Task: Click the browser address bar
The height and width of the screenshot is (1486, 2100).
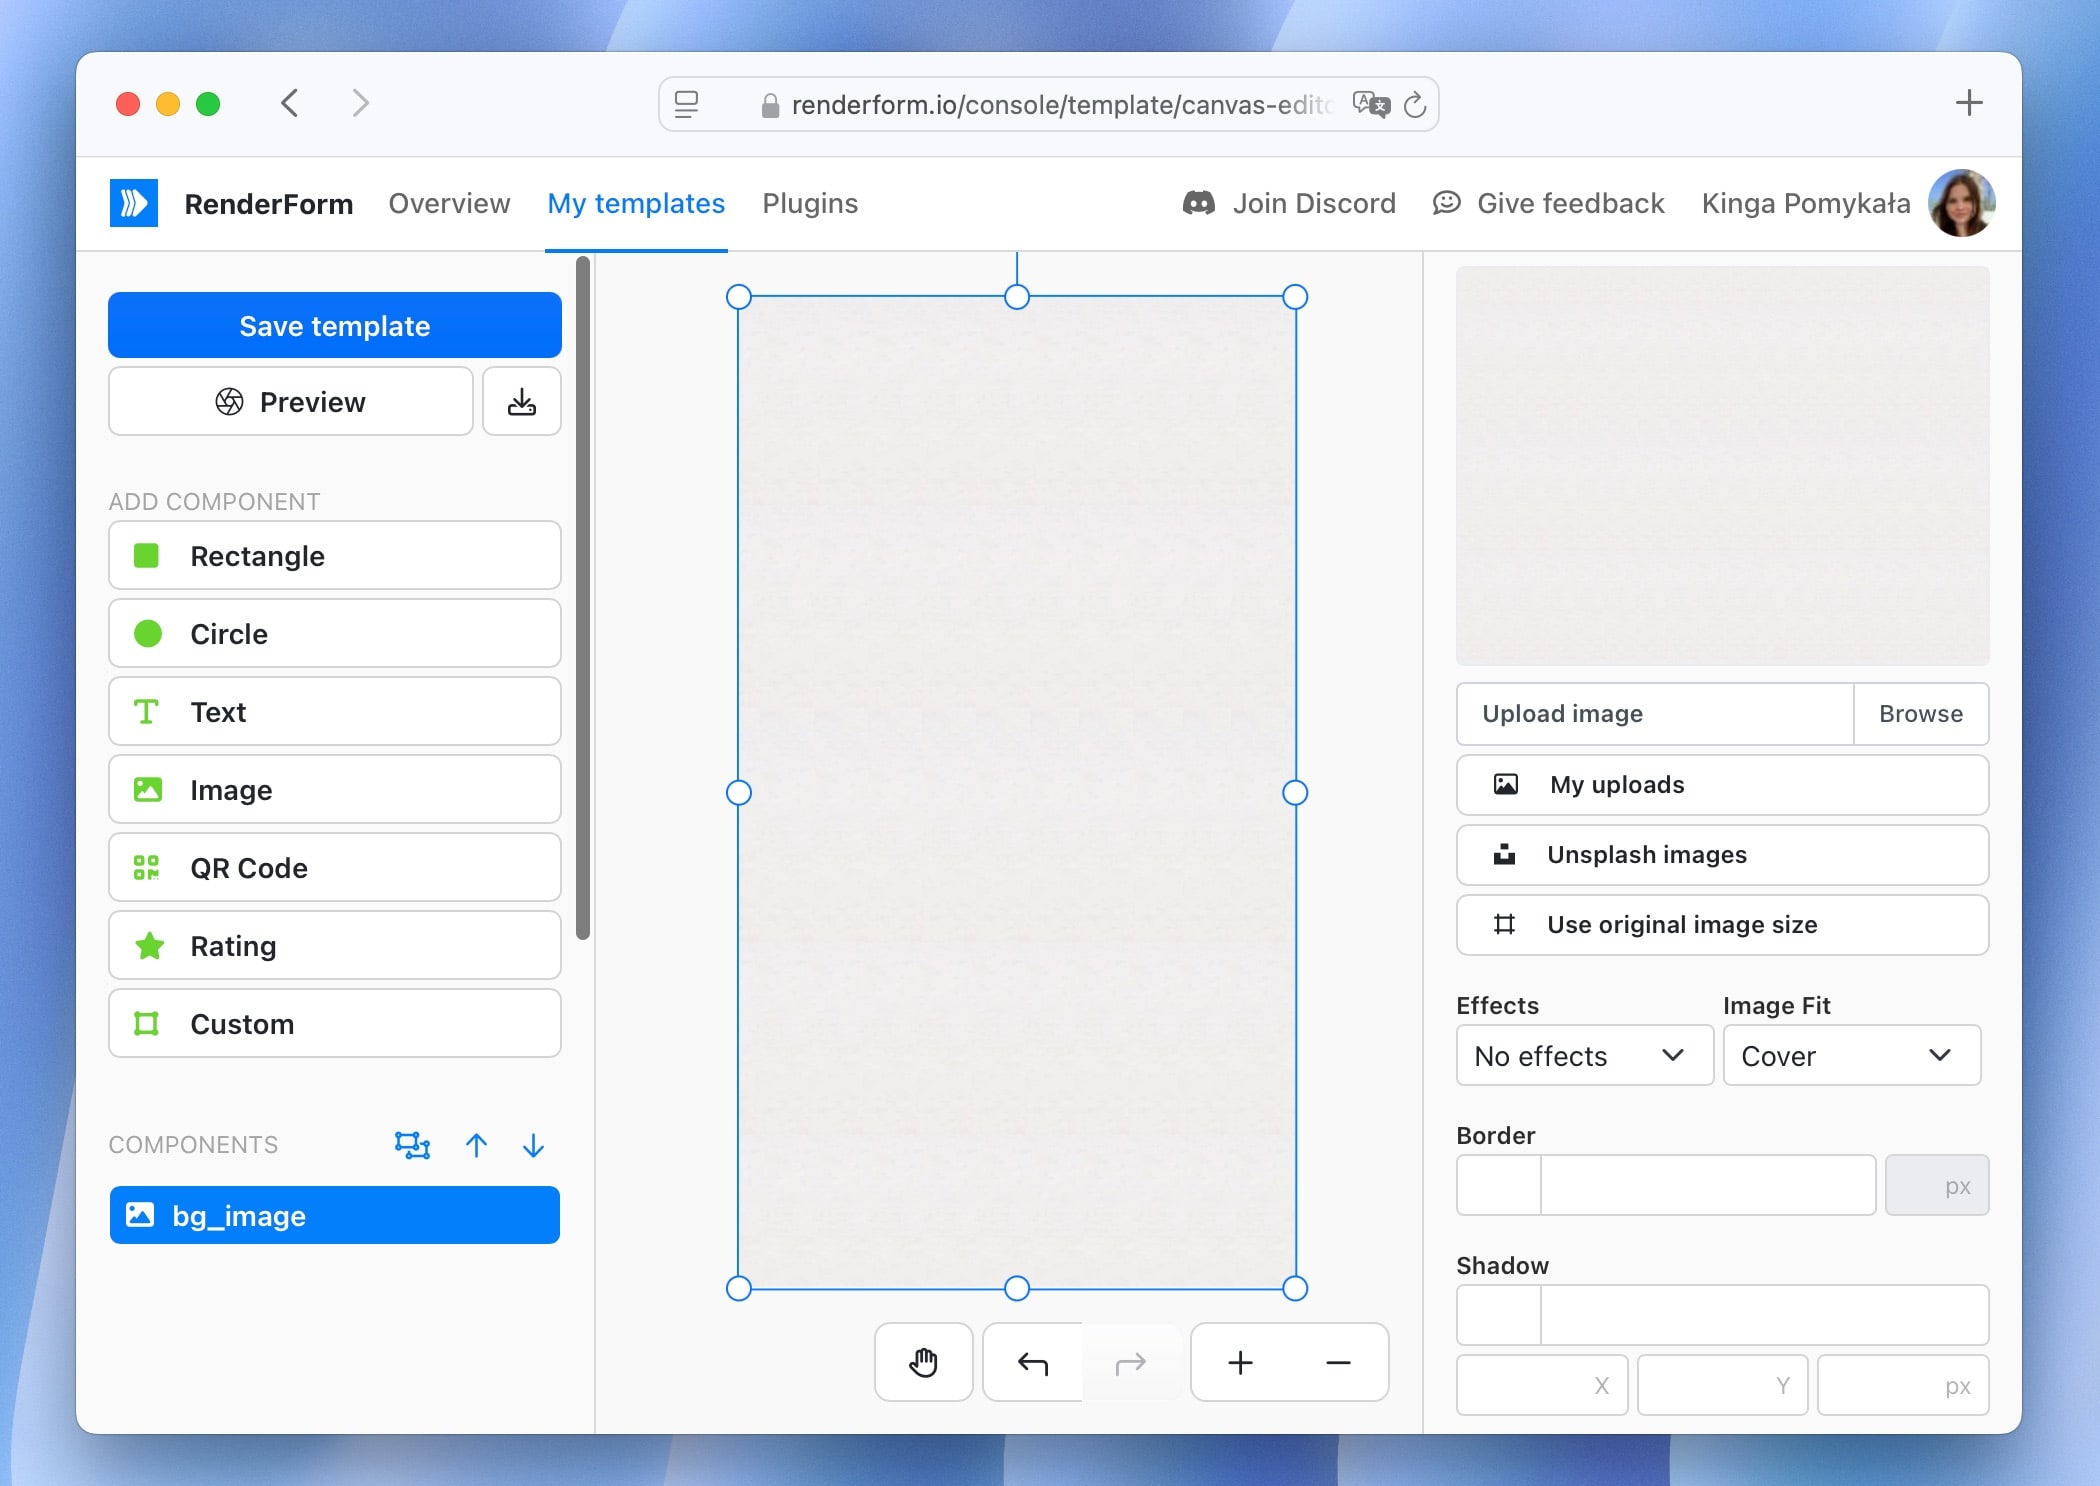Action: pos(1048,104)
